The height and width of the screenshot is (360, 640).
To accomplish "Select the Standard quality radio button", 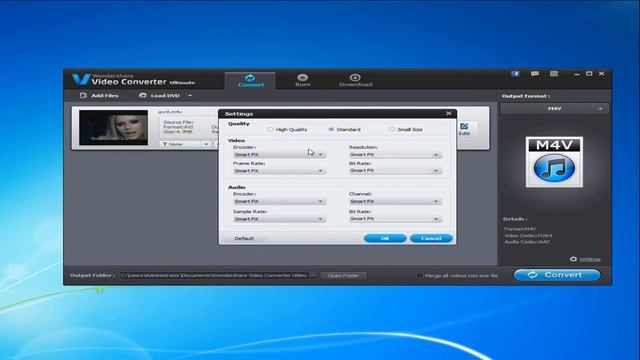I will pos(331,129).
